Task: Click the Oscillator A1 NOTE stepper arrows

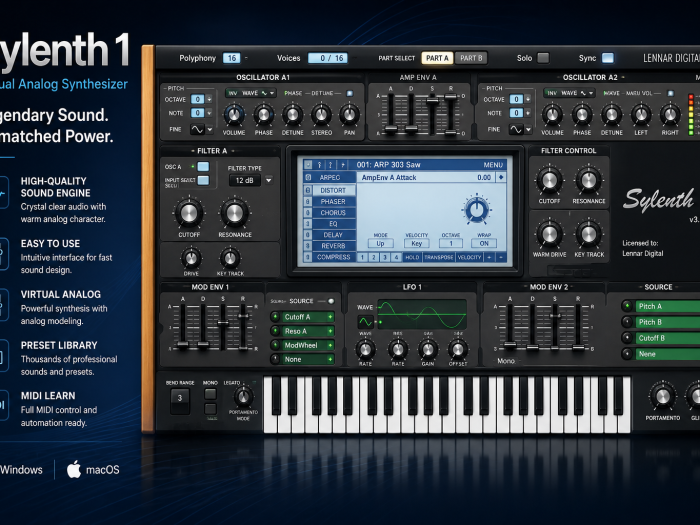Action: [209, 113]
